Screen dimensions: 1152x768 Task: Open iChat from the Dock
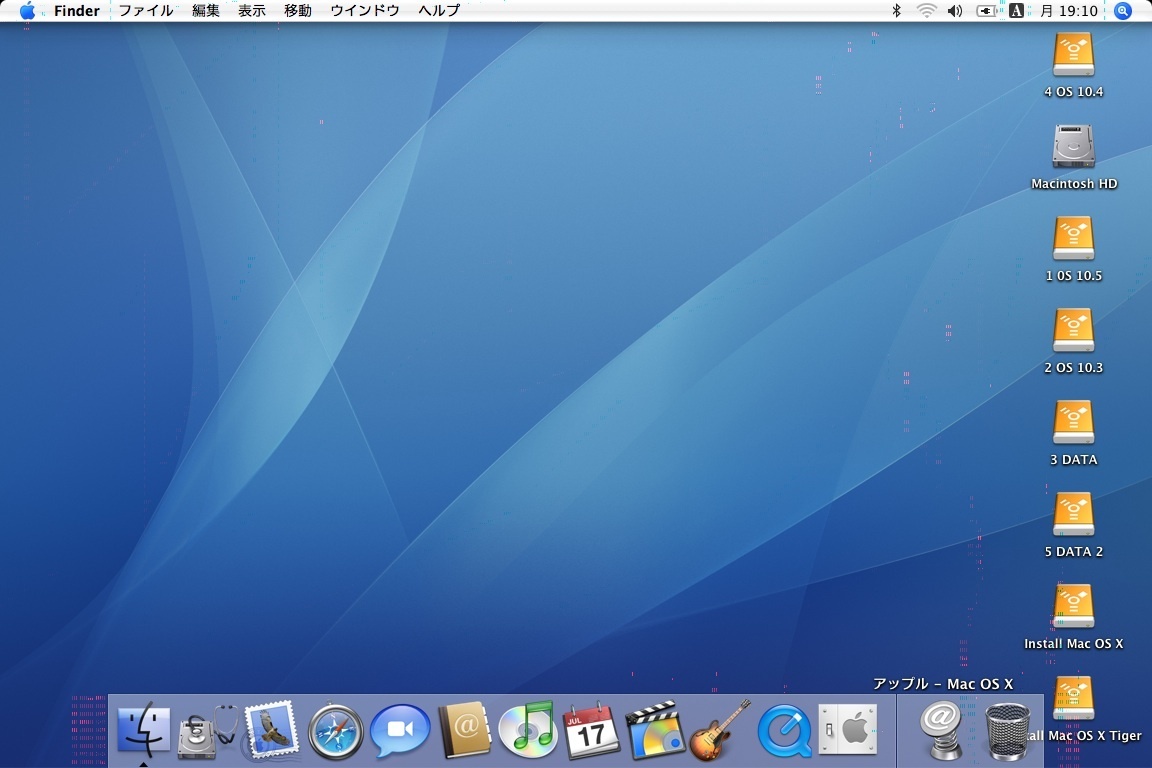coord(400,730)
